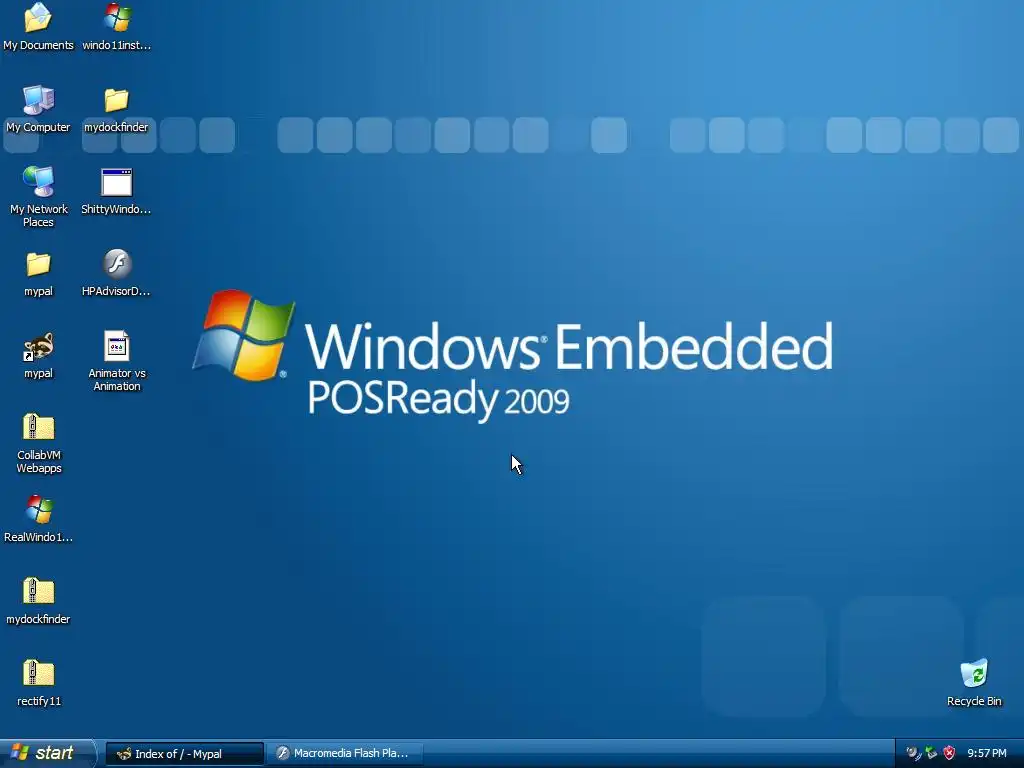Click the Start button
The height and width of the screenshot is (768, 1024).
(x=47, y=753)
